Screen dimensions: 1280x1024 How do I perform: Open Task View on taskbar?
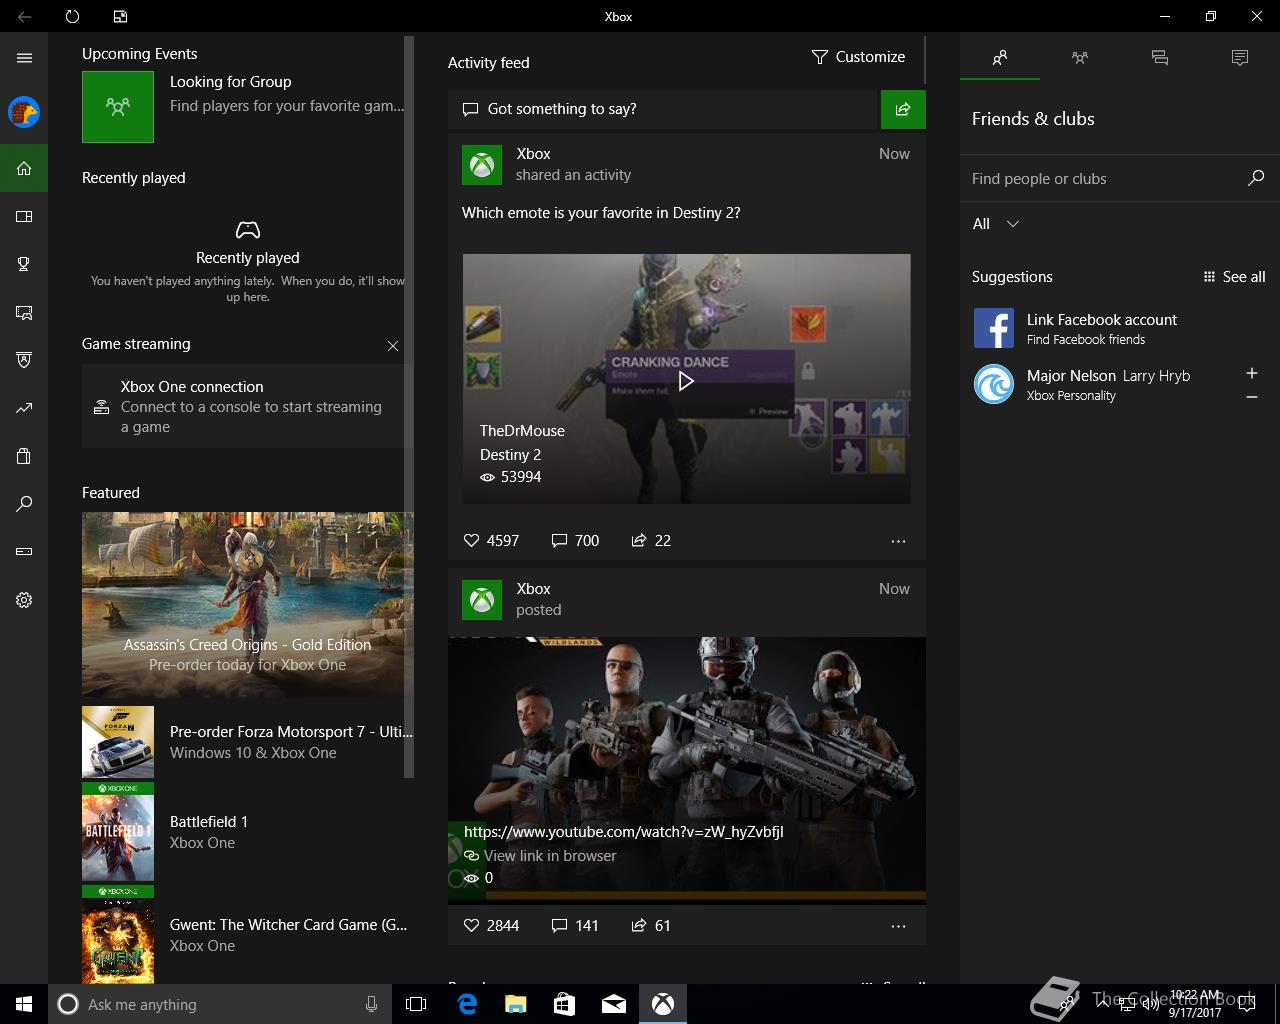(x=416, y=1004)
